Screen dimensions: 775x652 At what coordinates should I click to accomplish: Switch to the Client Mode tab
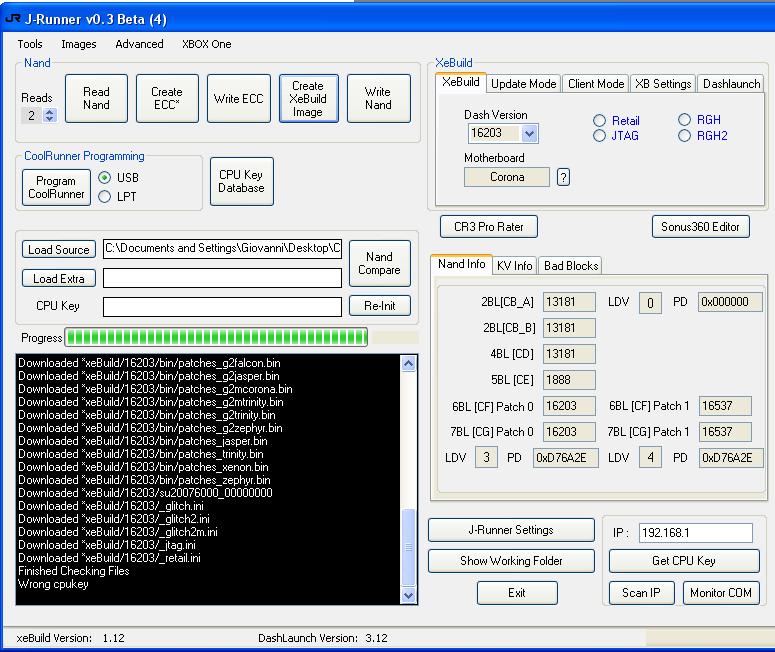[x=596, y=84]
